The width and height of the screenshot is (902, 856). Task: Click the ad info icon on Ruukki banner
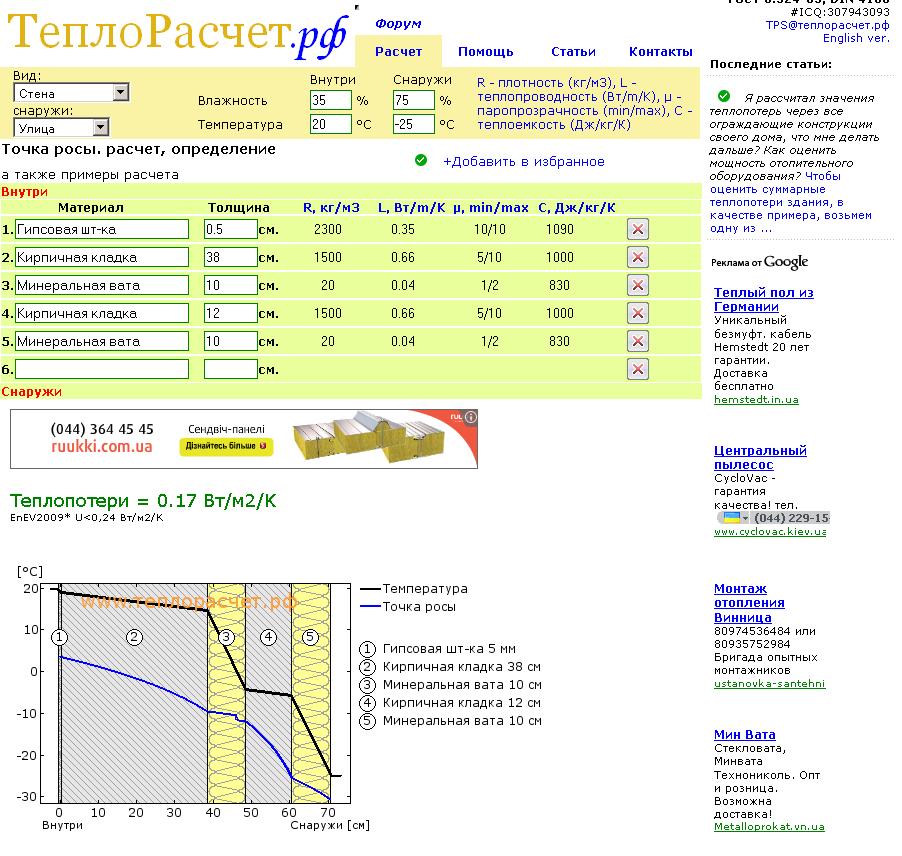pyautogui.click(x=471, y=417)
